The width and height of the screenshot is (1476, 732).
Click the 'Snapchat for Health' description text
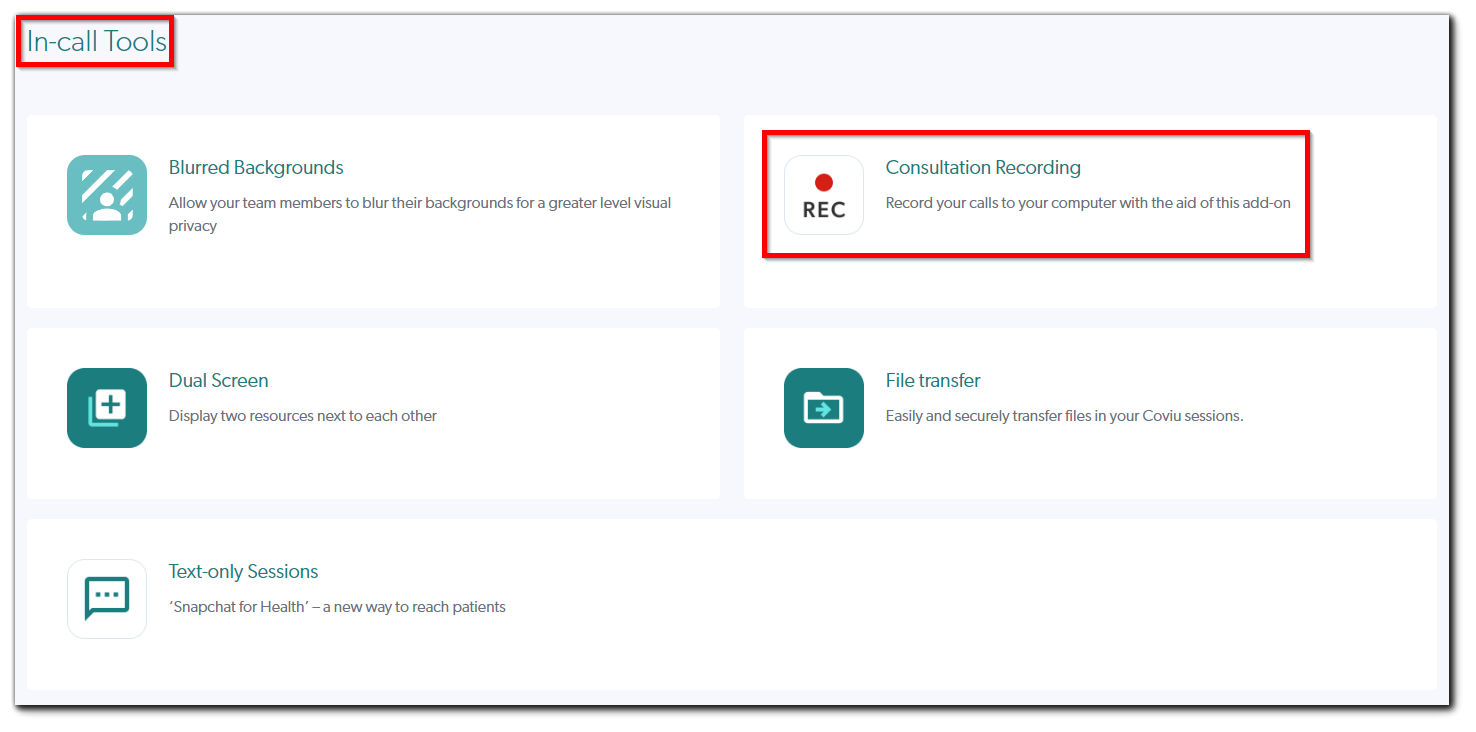(337, 606)
